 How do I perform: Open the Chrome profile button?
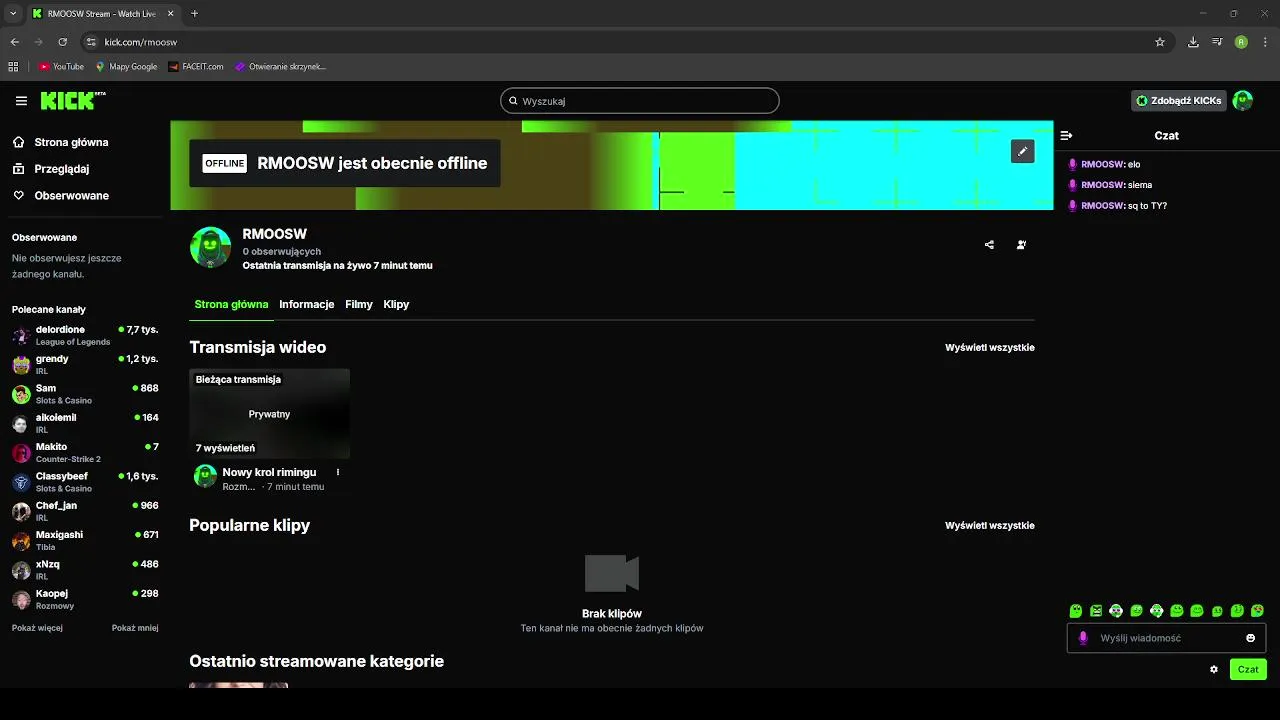tap(1241, 42)
